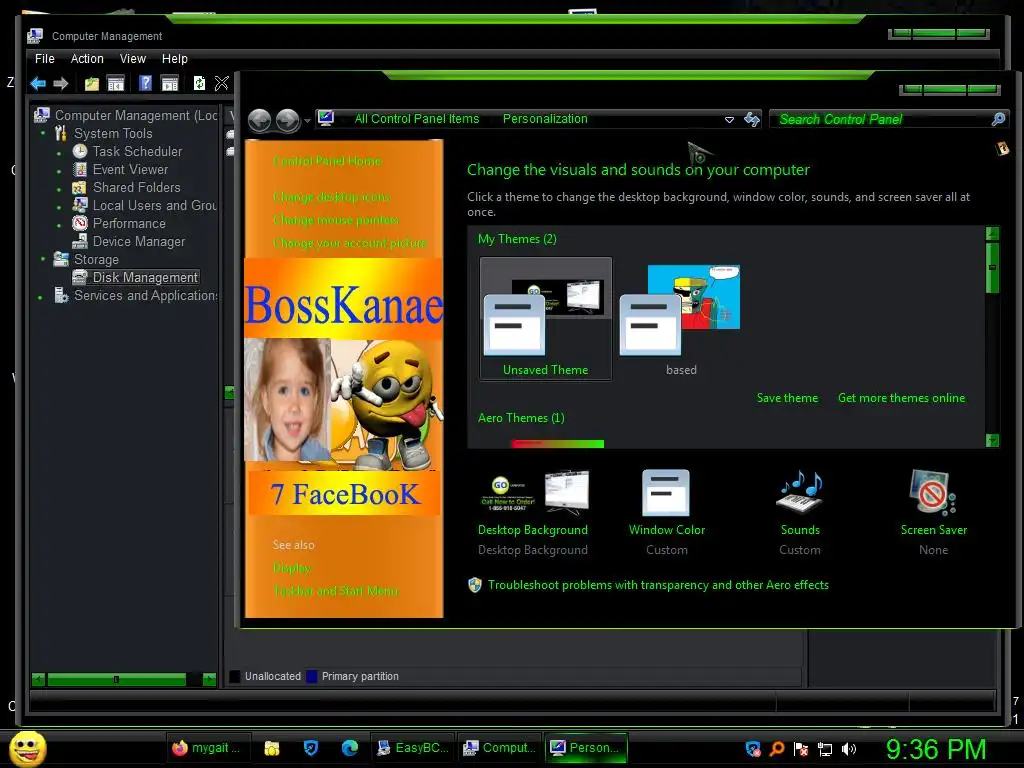
Task: Click the address bar refresh arrows icon
Action: [x=752, y=120]
